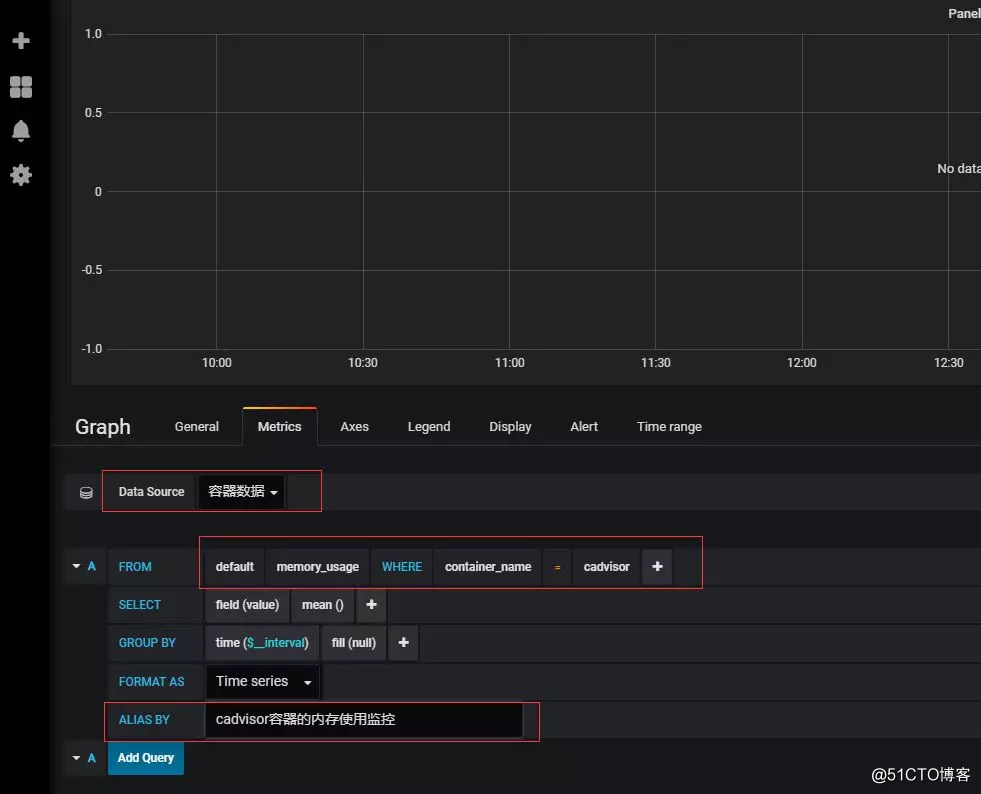981x794 pixels.
Task: Switch to the General tab
Action: pyautogui.click(x=196, y=427)
